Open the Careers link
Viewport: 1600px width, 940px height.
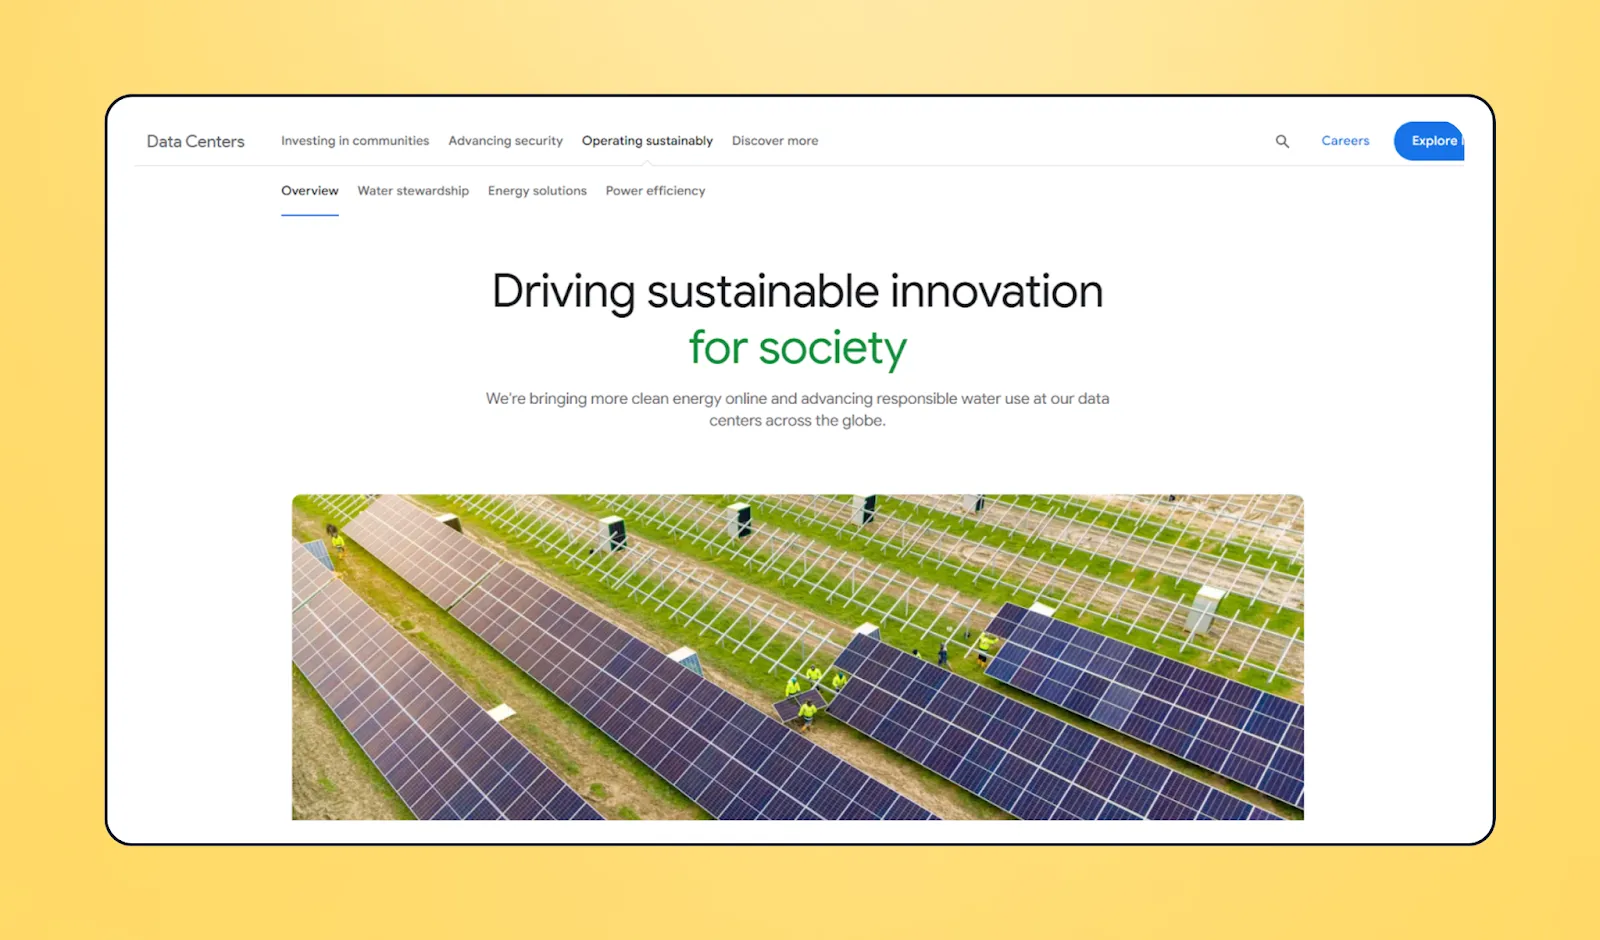point(1345,141)
